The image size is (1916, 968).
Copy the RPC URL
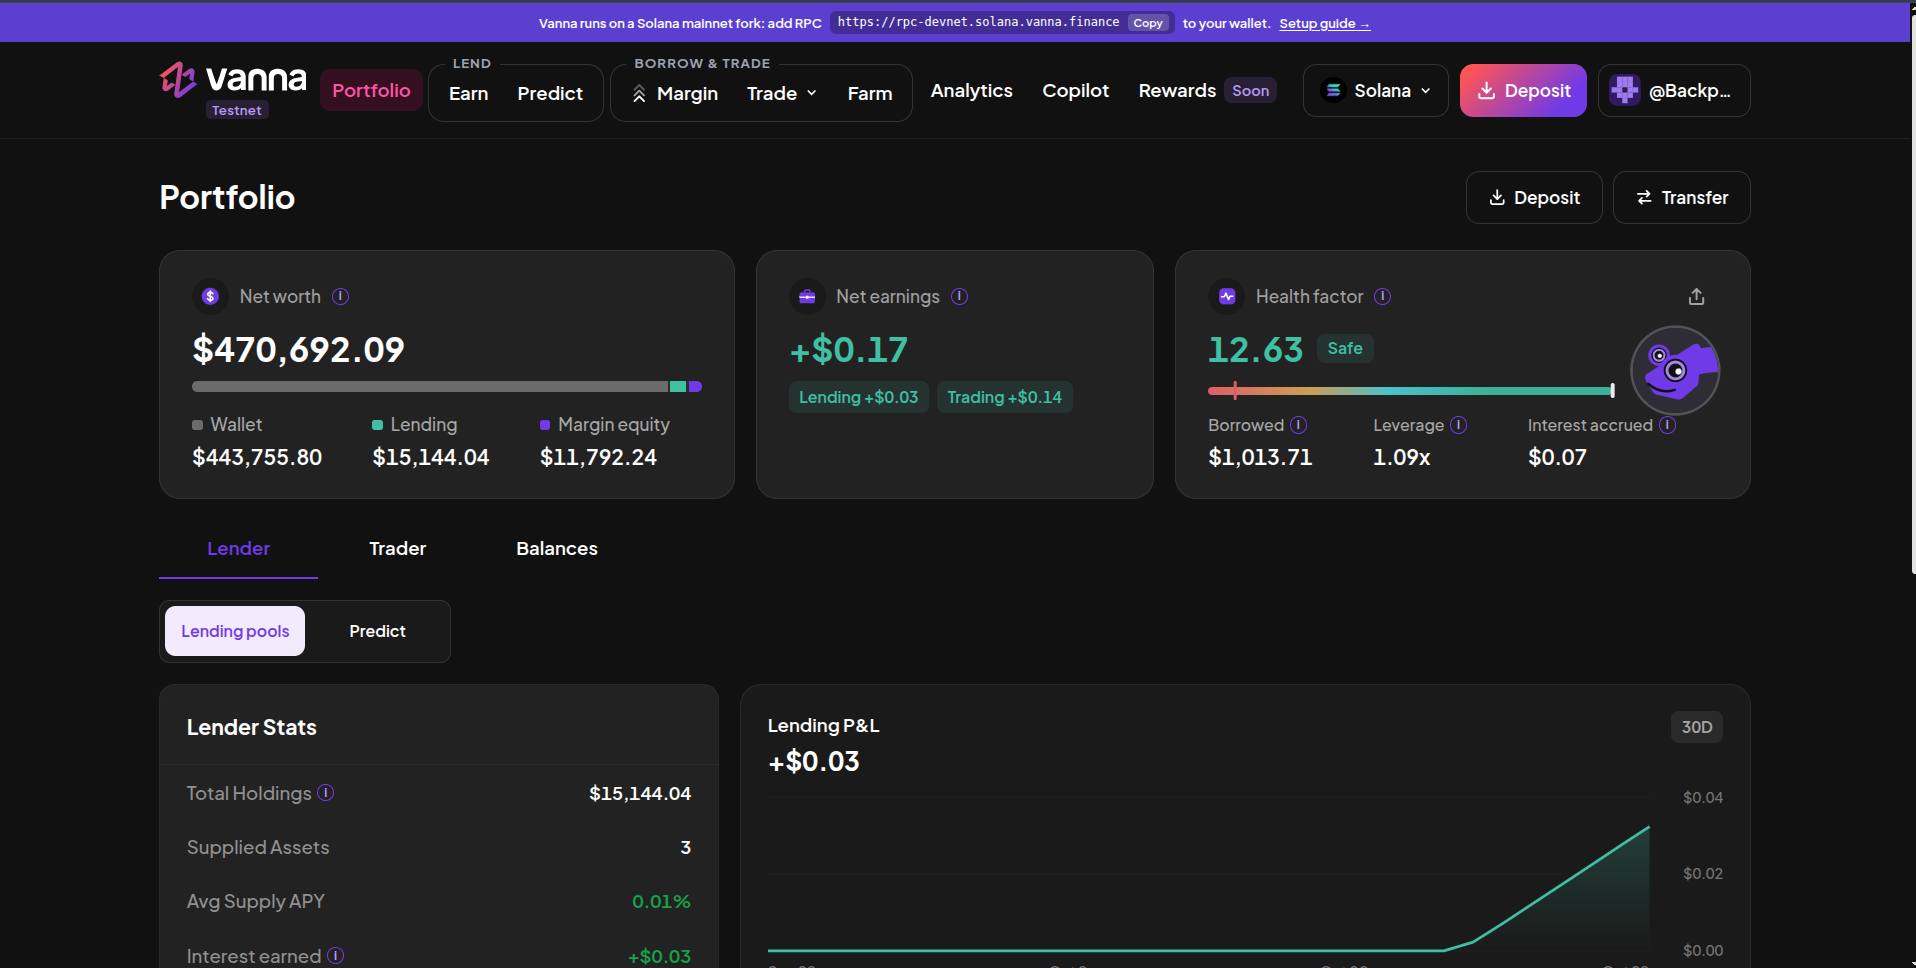[1148, 23]
